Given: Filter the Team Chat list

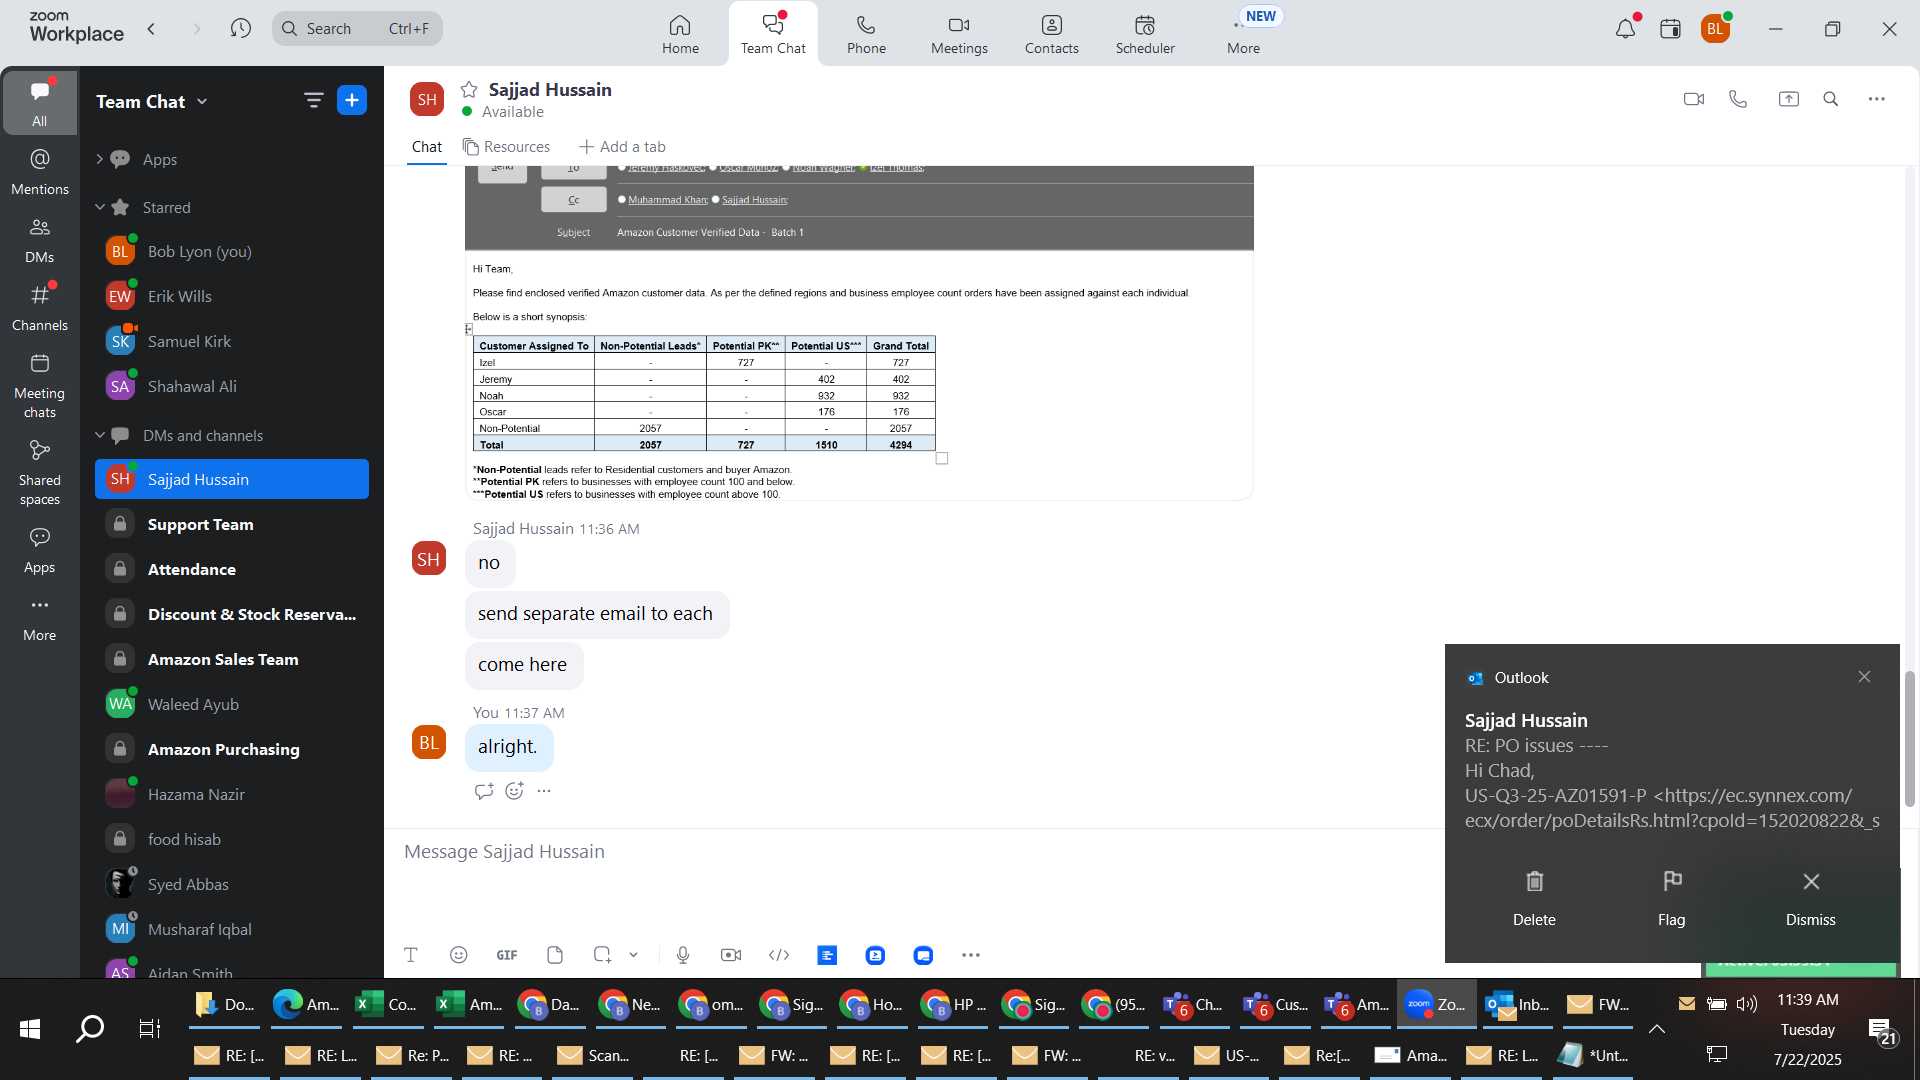Looking at the screenshot, I should click(313, 100).
